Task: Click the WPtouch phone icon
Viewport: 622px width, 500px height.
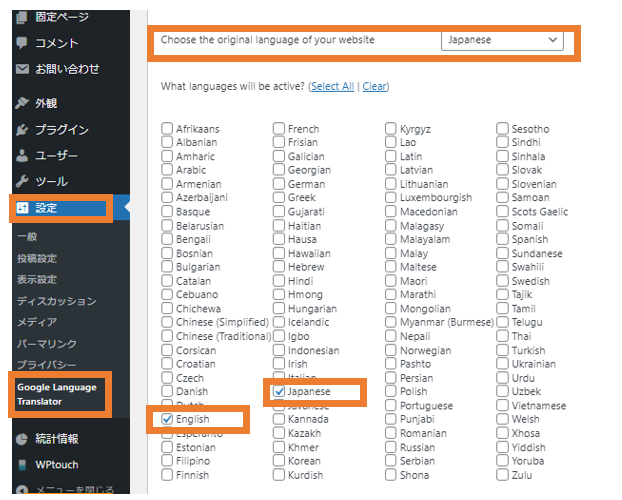Action: pos(22,465)
